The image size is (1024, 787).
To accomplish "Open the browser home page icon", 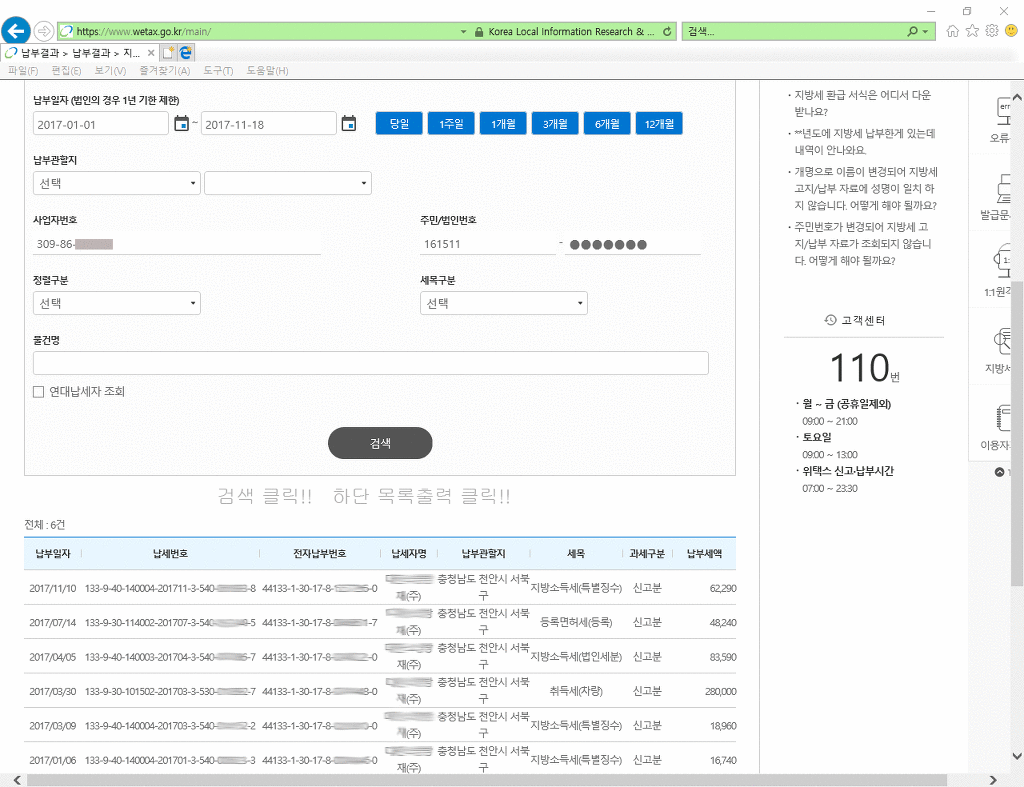I will 952,31.
